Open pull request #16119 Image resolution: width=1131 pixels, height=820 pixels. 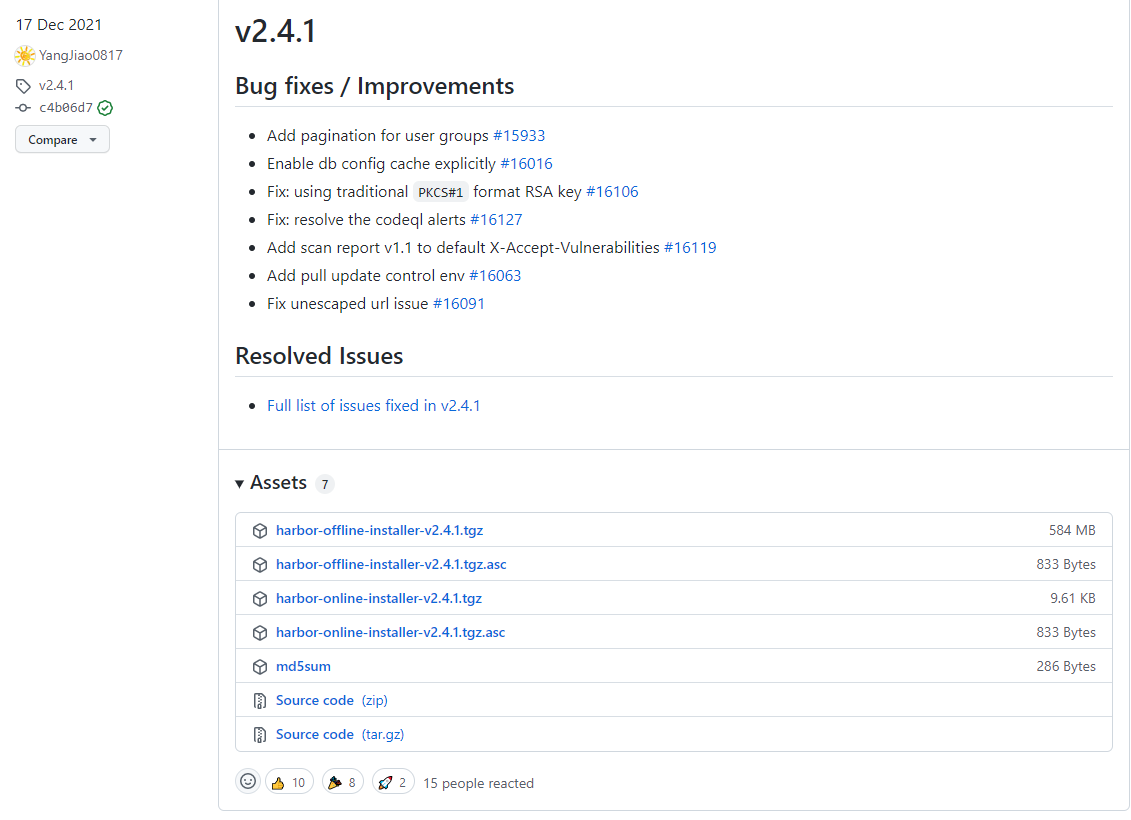(690, 248)
